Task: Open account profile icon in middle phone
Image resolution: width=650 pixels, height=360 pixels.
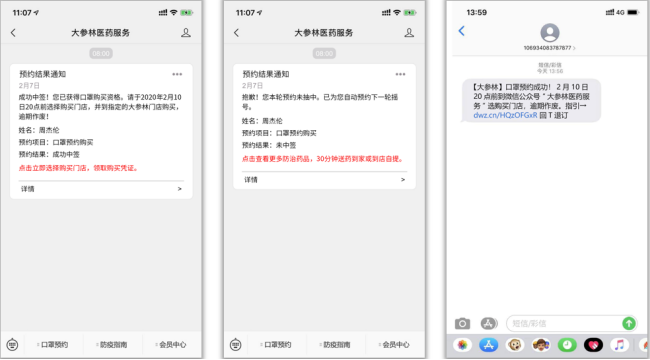Action: click(x=409, y=33)
